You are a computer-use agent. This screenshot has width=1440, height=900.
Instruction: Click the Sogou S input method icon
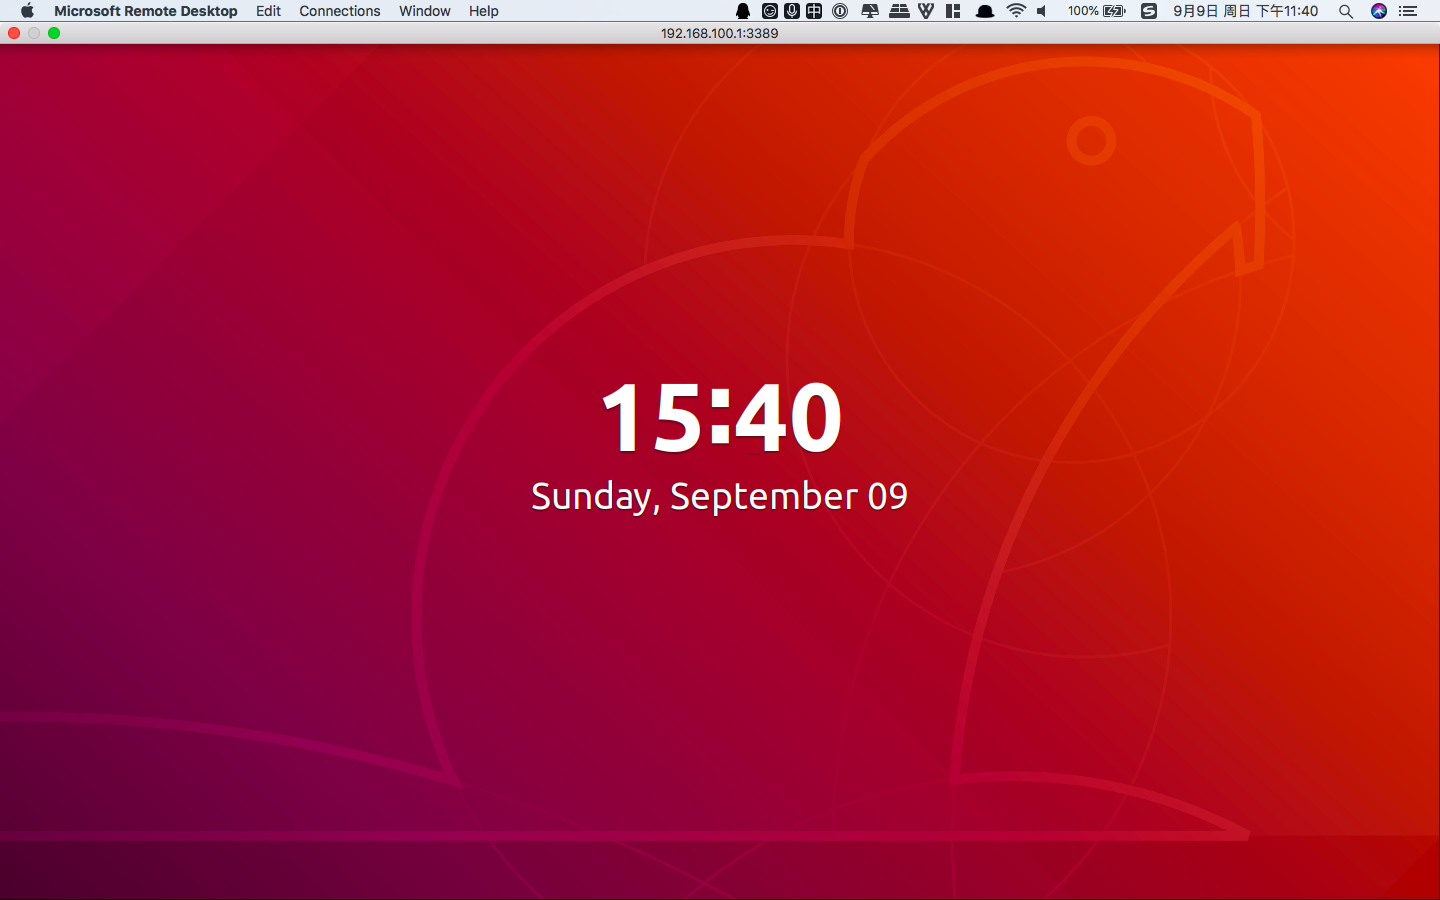tap(1149, 11)
